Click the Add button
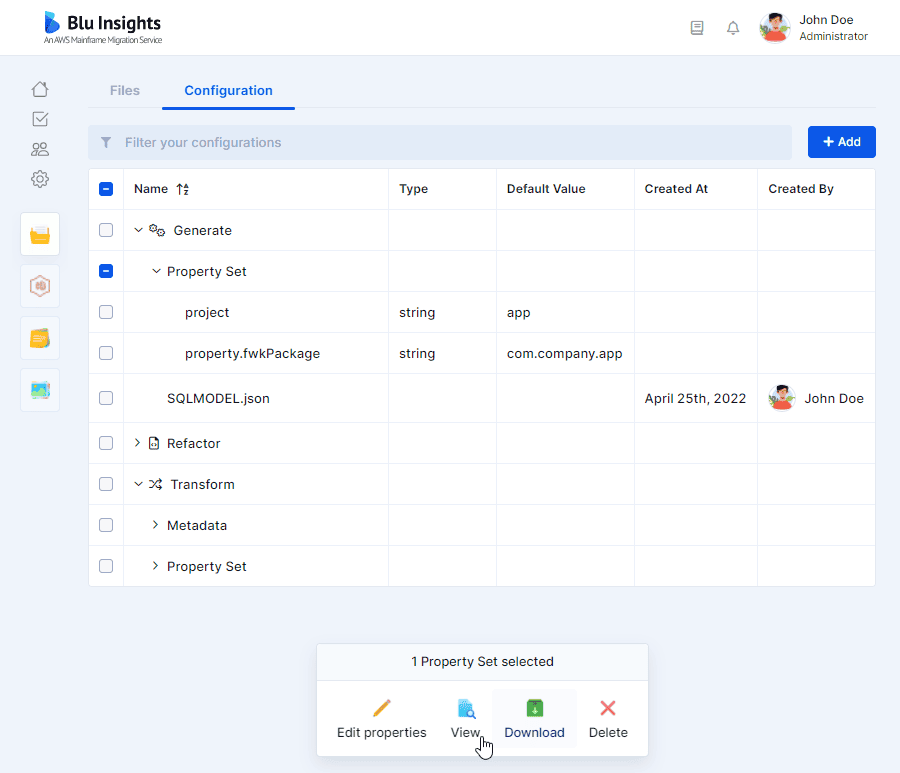Image resolution: width=900 pixels, height=773 pixels. tap(841, 142)
